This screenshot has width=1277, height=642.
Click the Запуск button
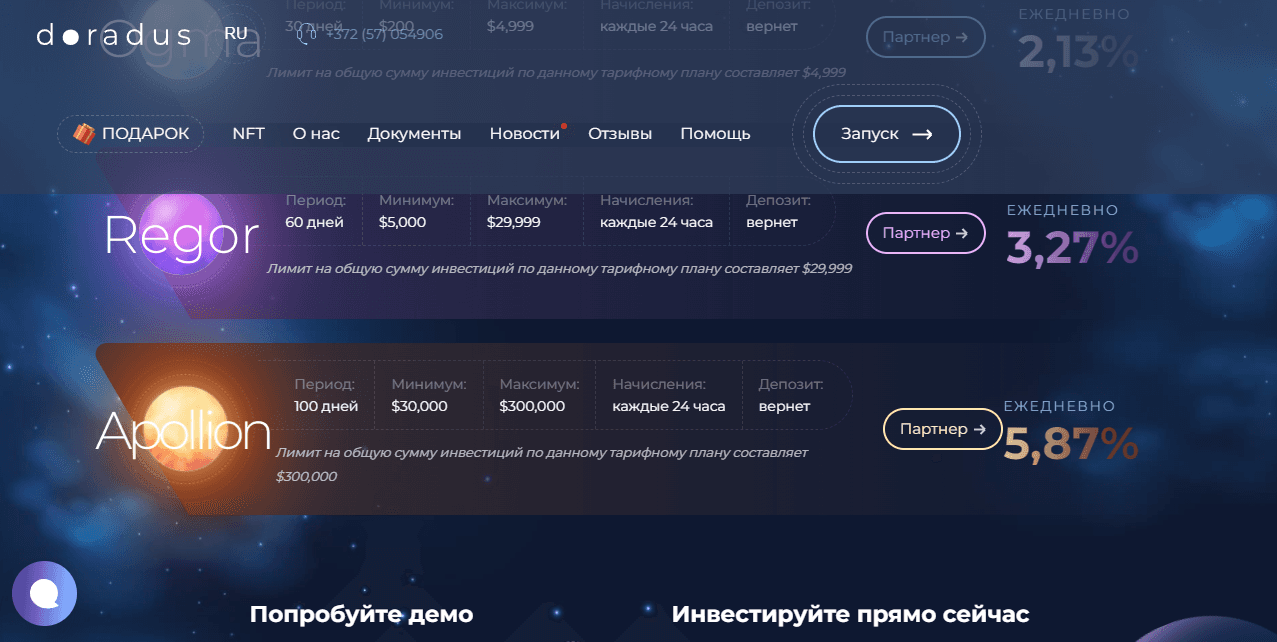coord(885,133)
